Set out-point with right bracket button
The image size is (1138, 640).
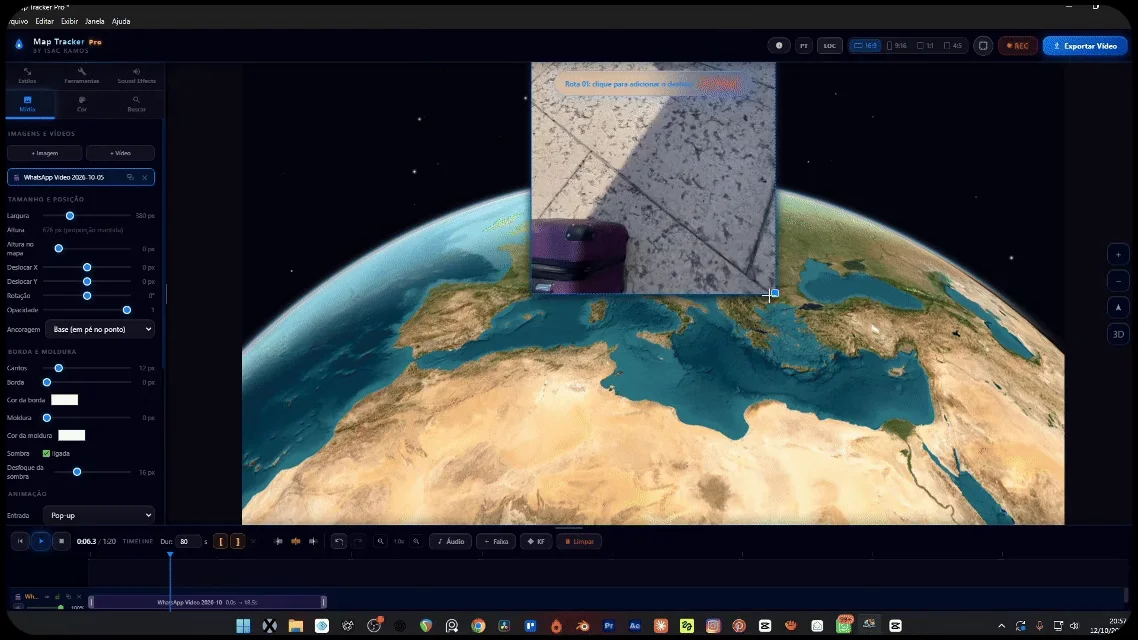coord(237,541)
